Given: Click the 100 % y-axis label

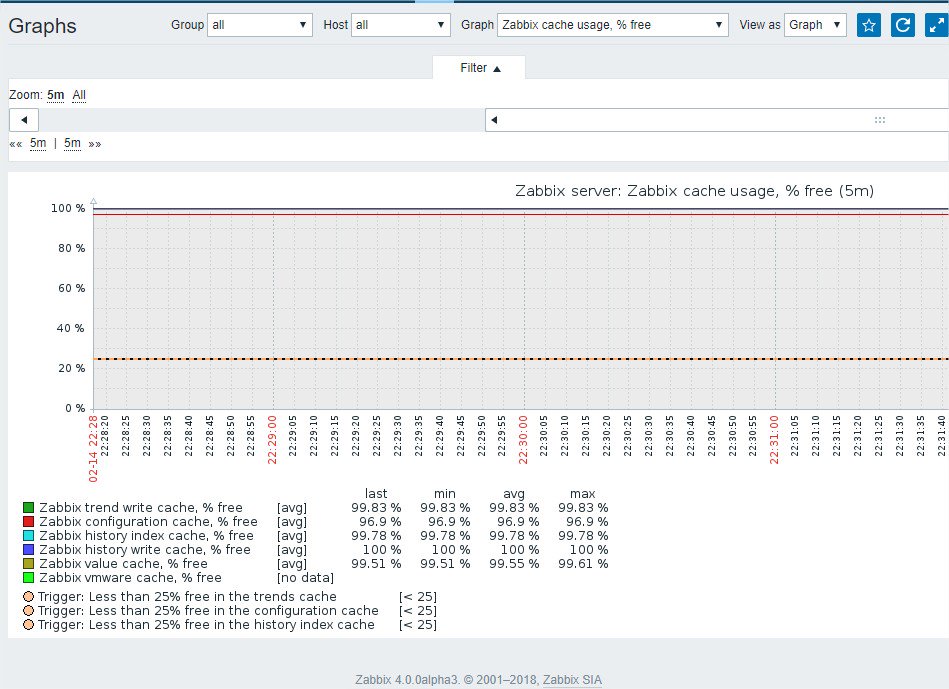Looking at the screenshot, I should [68, 208].
